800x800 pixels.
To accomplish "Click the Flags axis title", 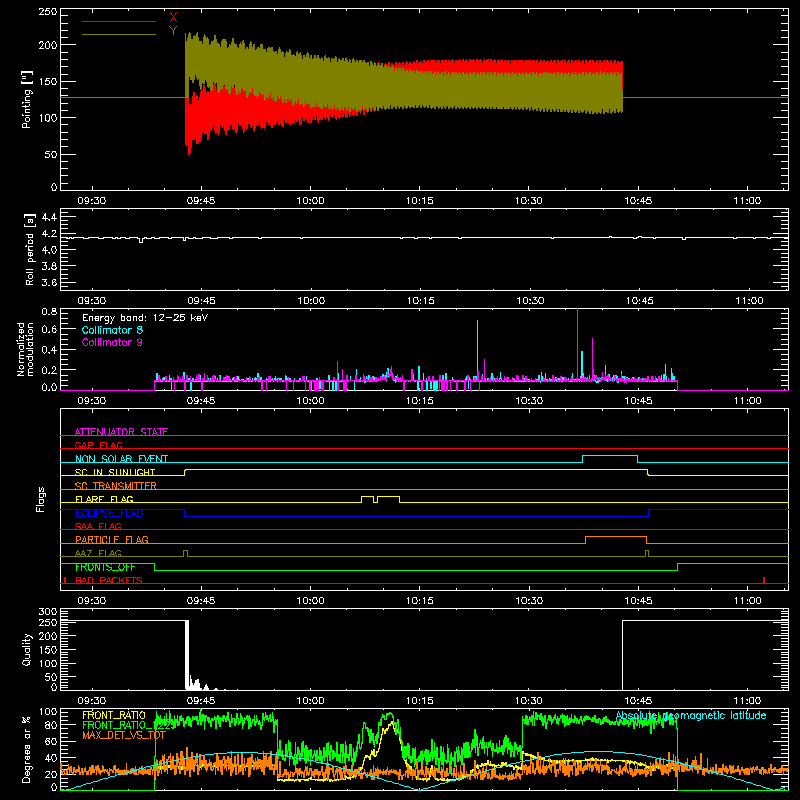I will click(41, 499).
